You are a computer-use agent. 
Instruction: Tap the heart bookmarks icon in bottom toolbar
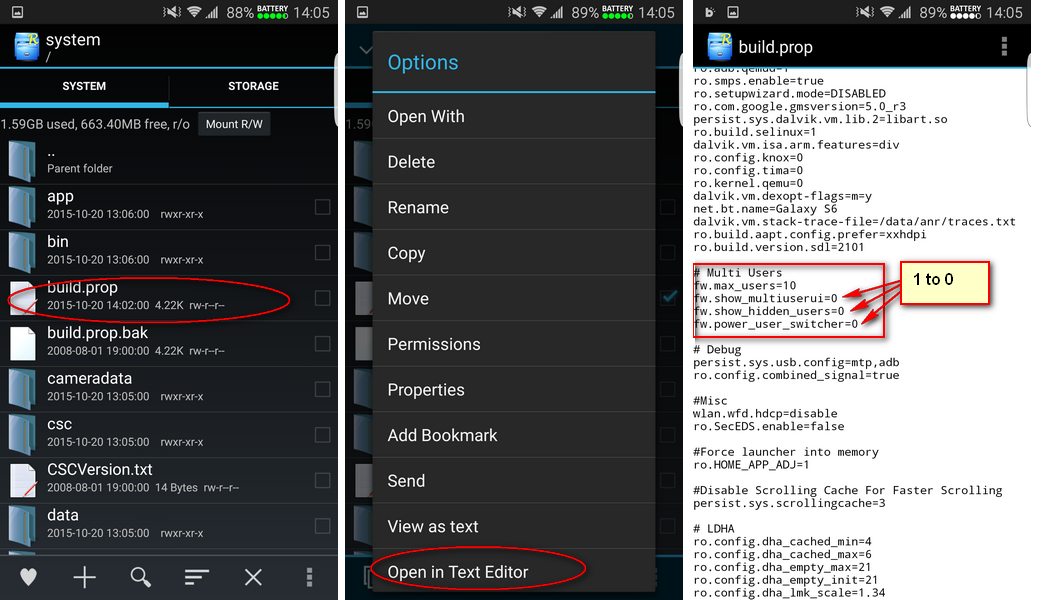pyautogui.click(x=28, y=577)
